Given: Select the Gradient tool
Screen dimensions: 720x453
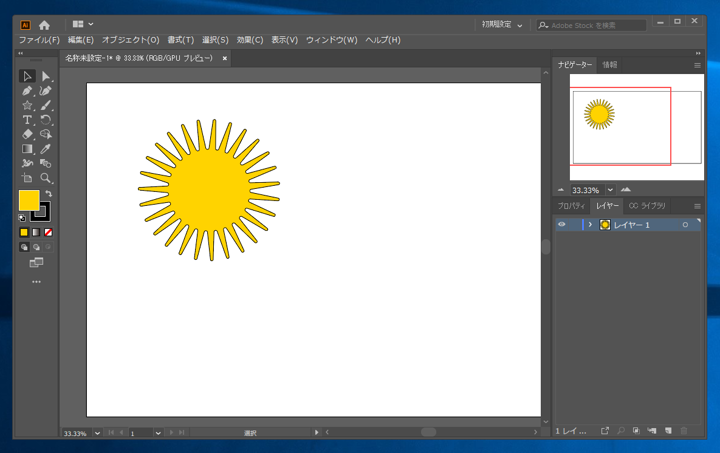Looking at the screenshot, I should (x=28, y=149).
